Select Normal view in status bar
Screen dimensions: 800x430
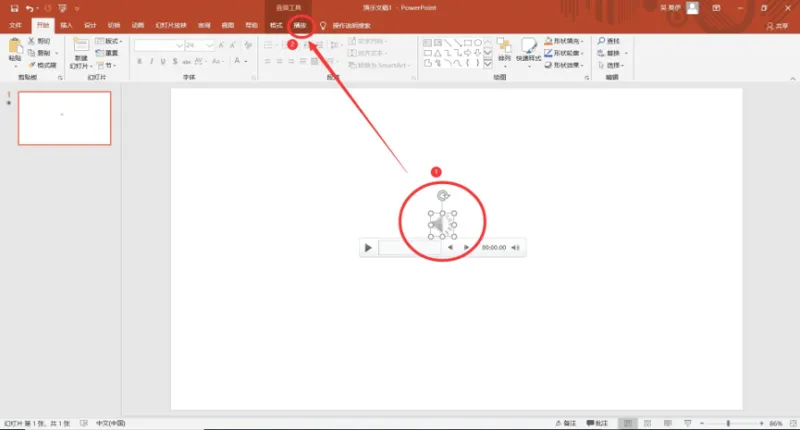(628, 423)
